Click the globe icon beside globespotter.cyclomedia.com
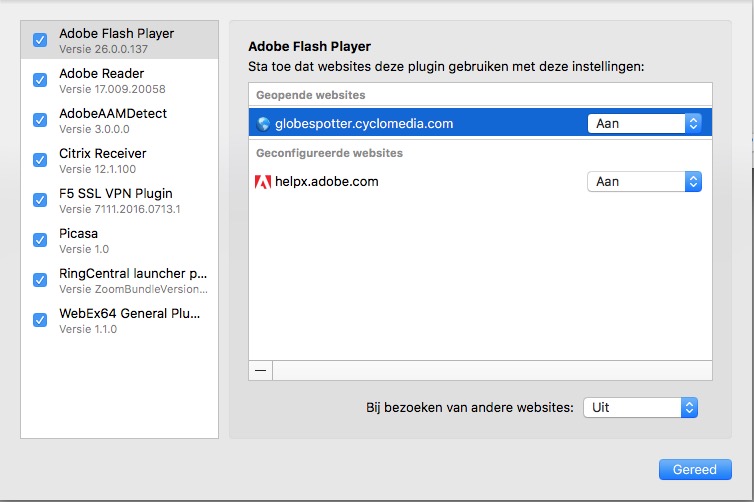754x502 pixels. coord(263,124)
